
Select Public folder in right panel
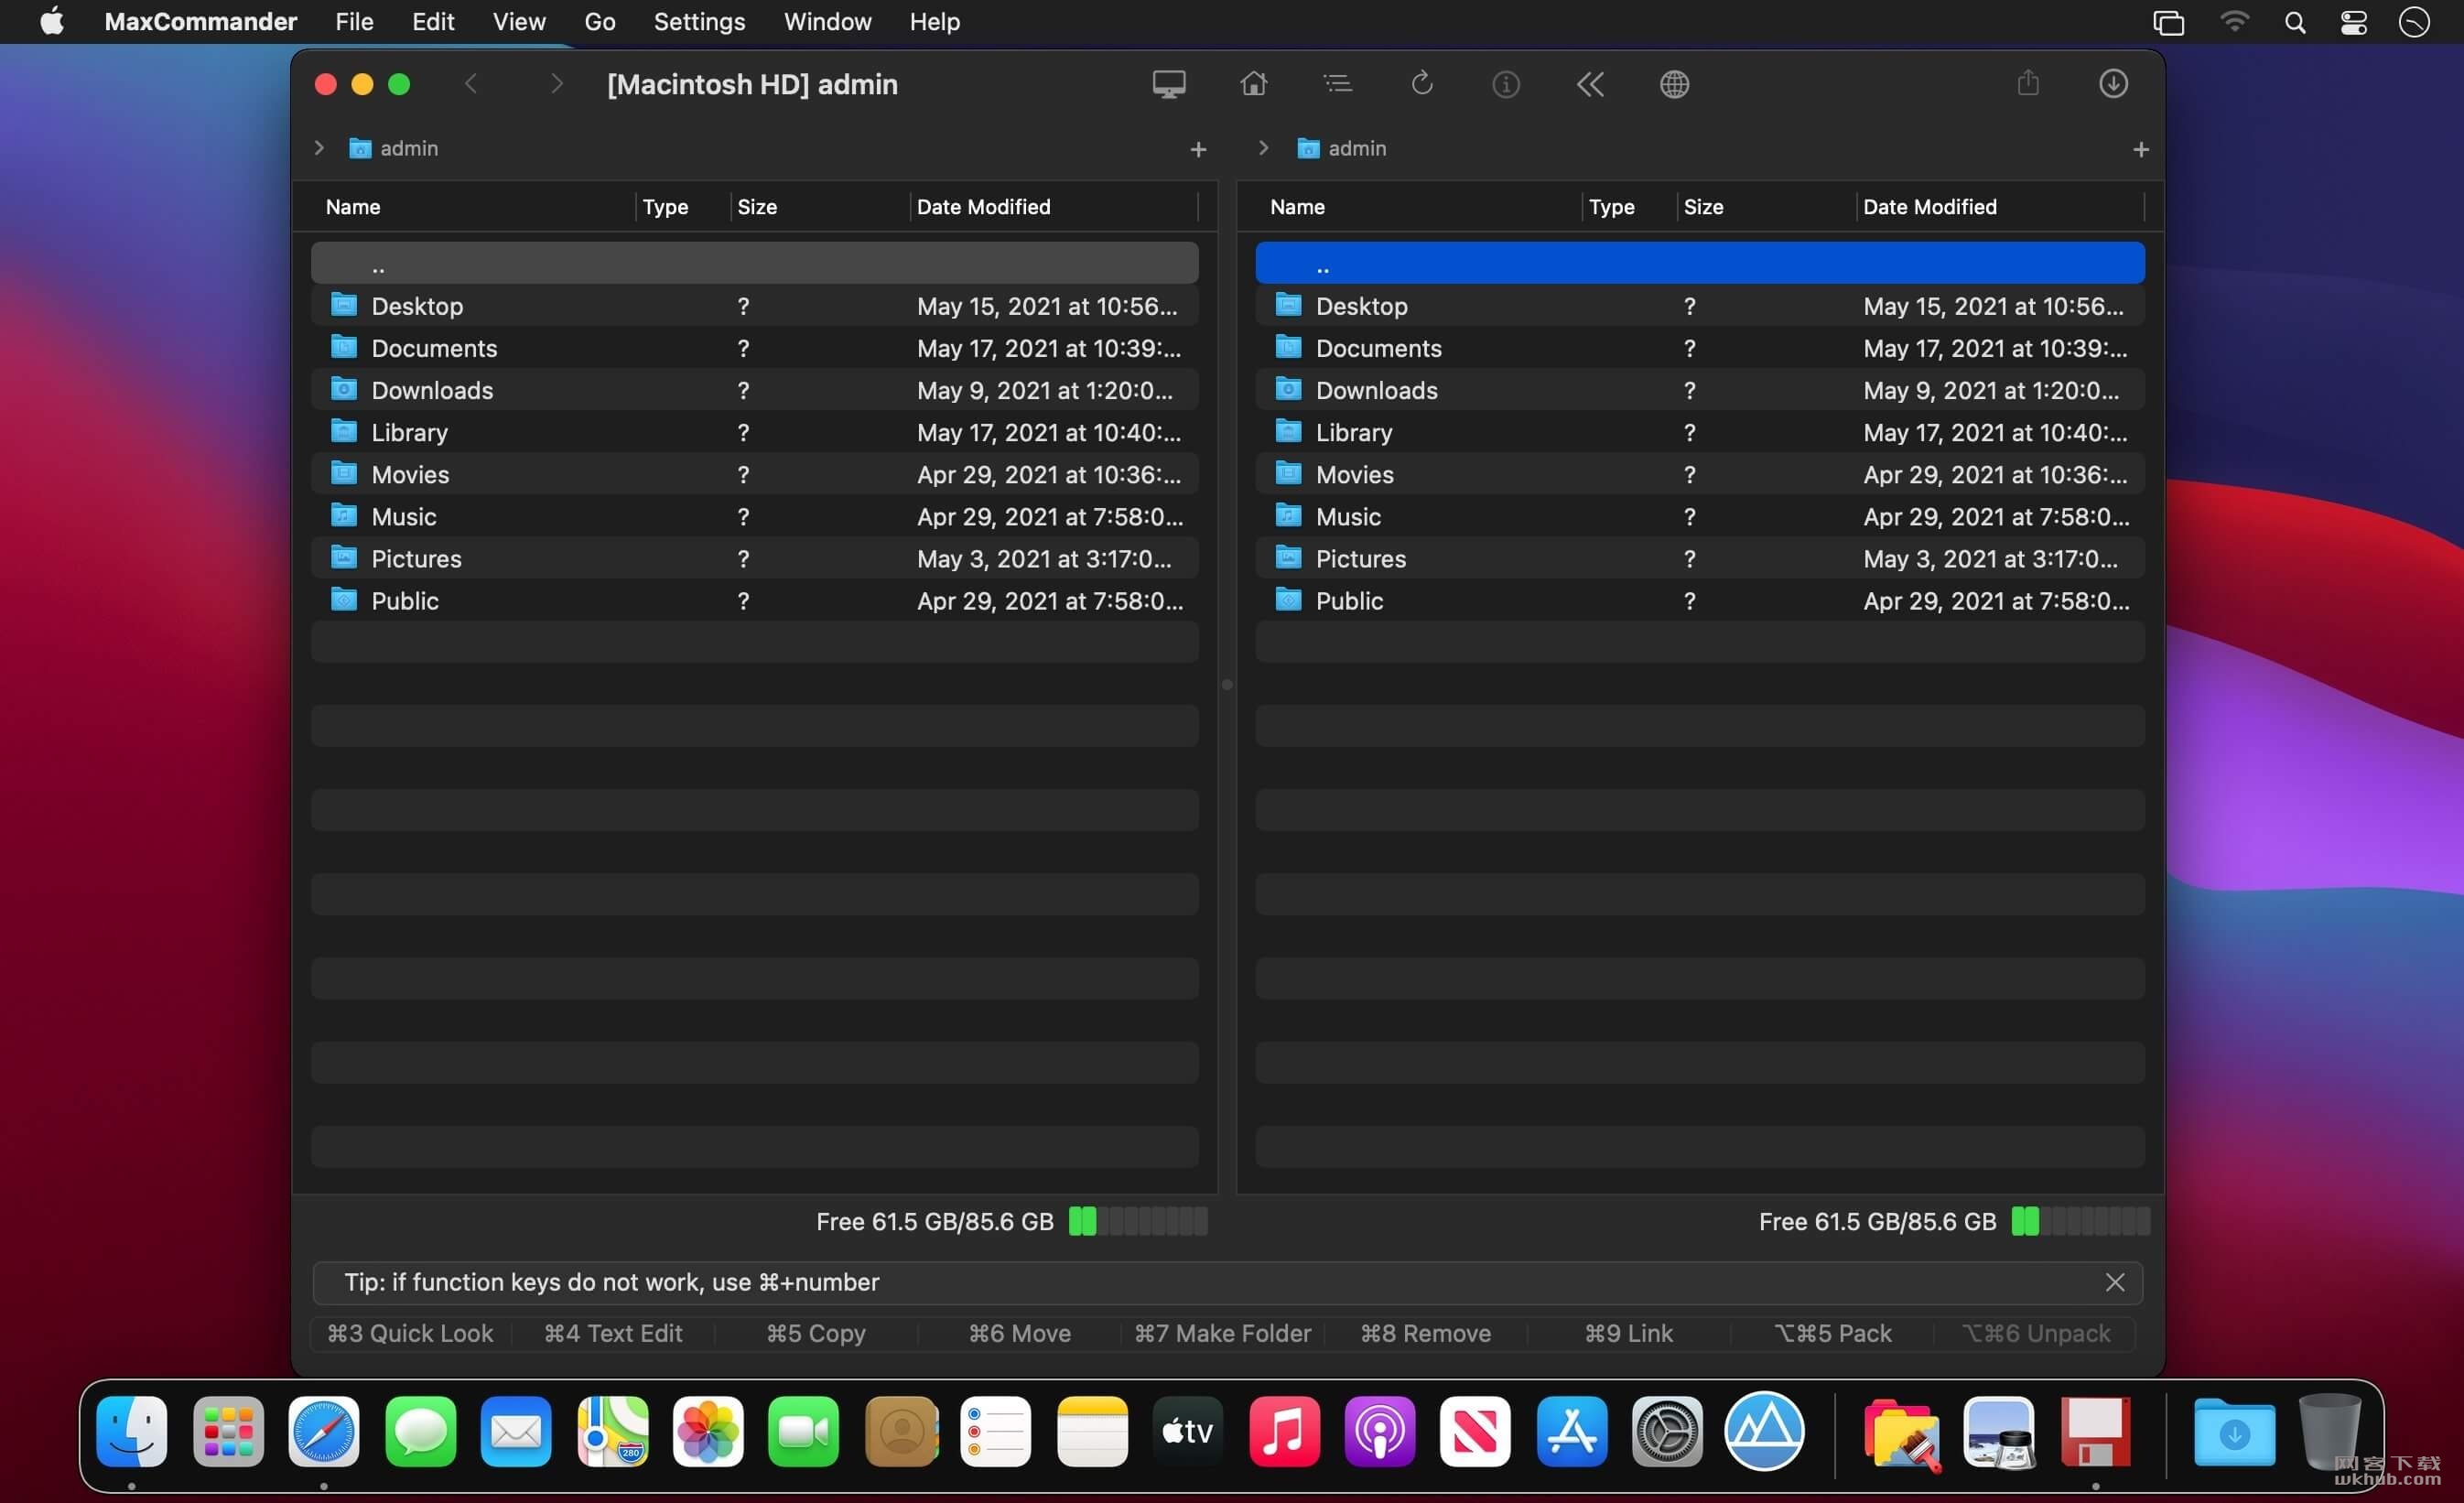tap(1699, 599)
